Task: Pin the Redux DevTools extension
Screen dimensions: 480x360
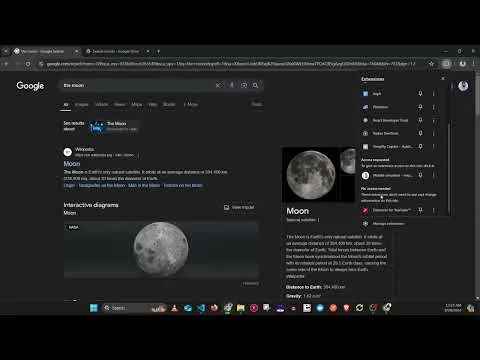Action: tap(420, 133)
